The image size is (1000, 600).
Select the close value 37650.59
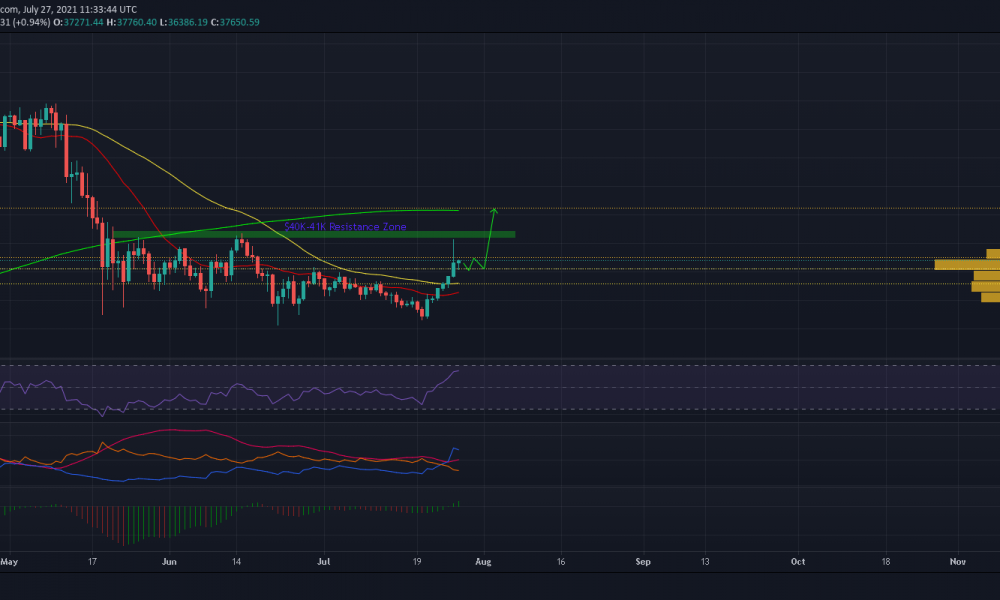tap(239, 22)
